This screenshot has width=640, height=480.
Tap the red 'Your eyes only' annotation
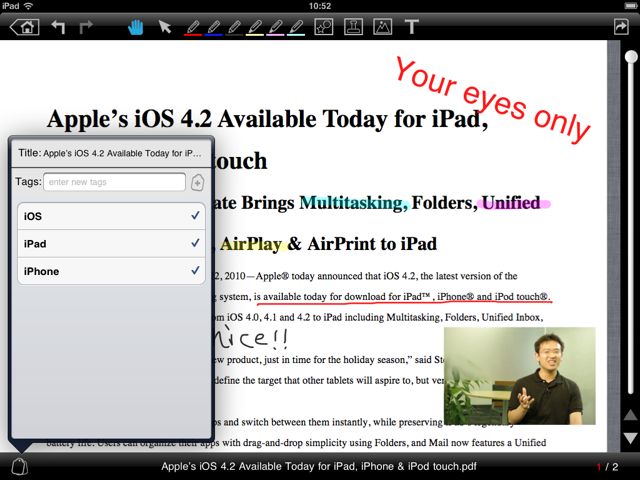(x=493, y=100)
